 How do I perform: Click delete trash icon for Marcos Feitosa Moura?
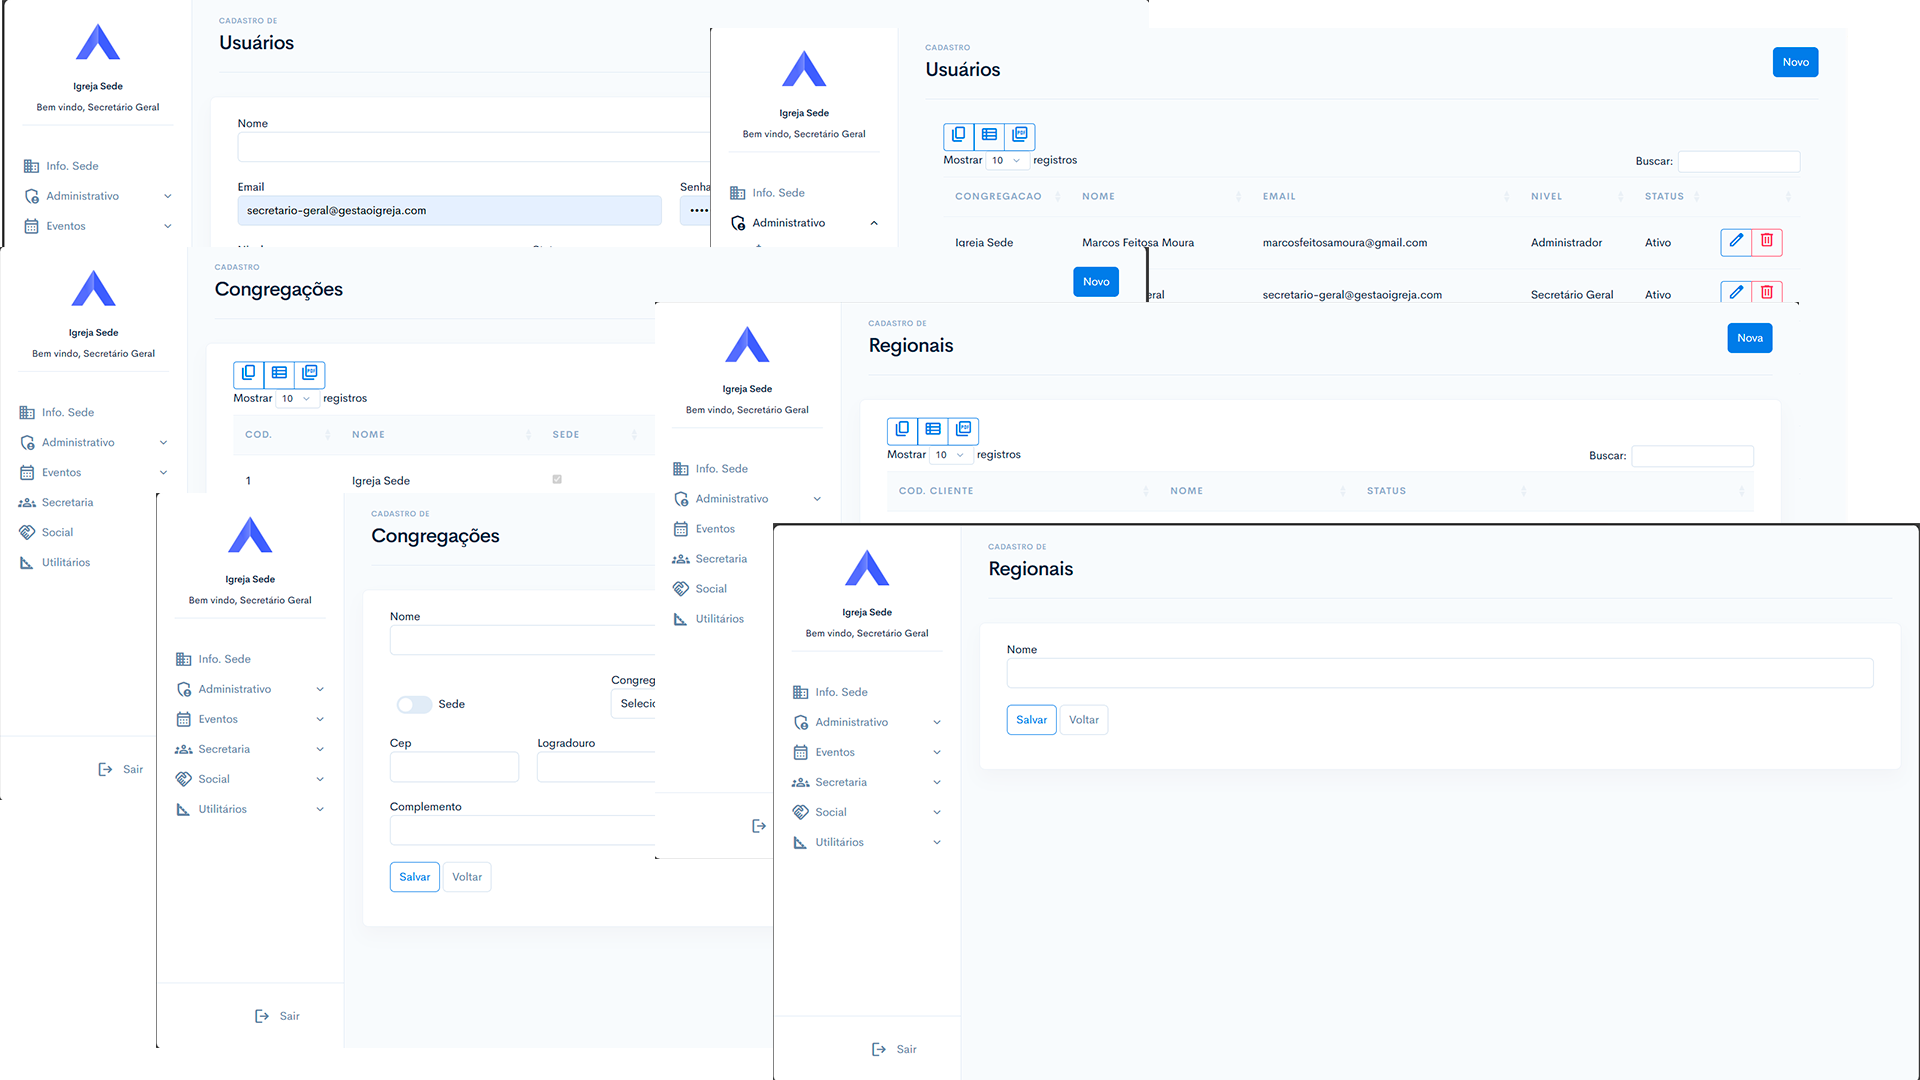(1767, 241)
